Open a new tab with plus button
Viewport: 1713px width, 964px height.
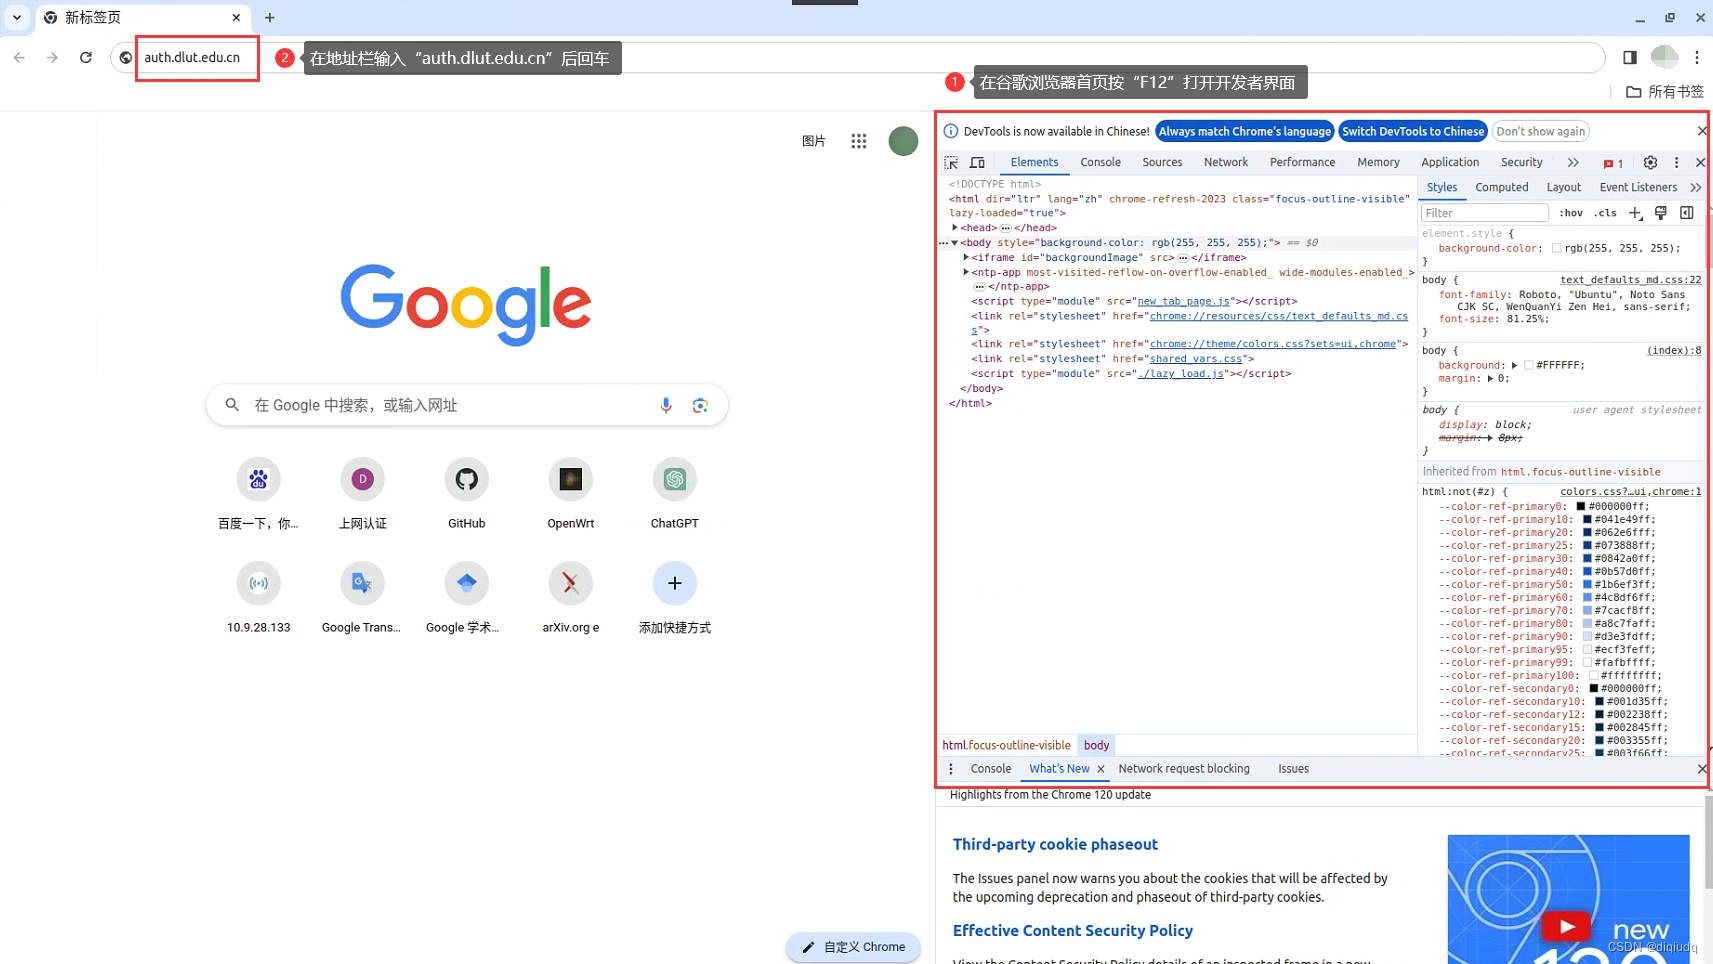point(270,18)
